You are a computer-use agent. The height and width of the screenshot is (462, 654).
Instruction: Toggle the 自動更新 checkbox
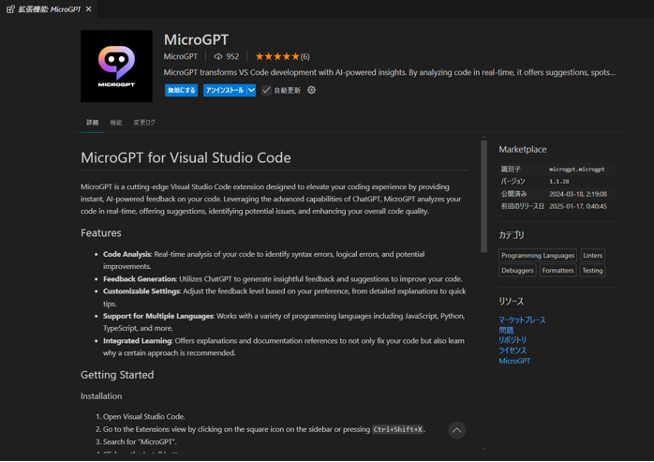point(266,90)
